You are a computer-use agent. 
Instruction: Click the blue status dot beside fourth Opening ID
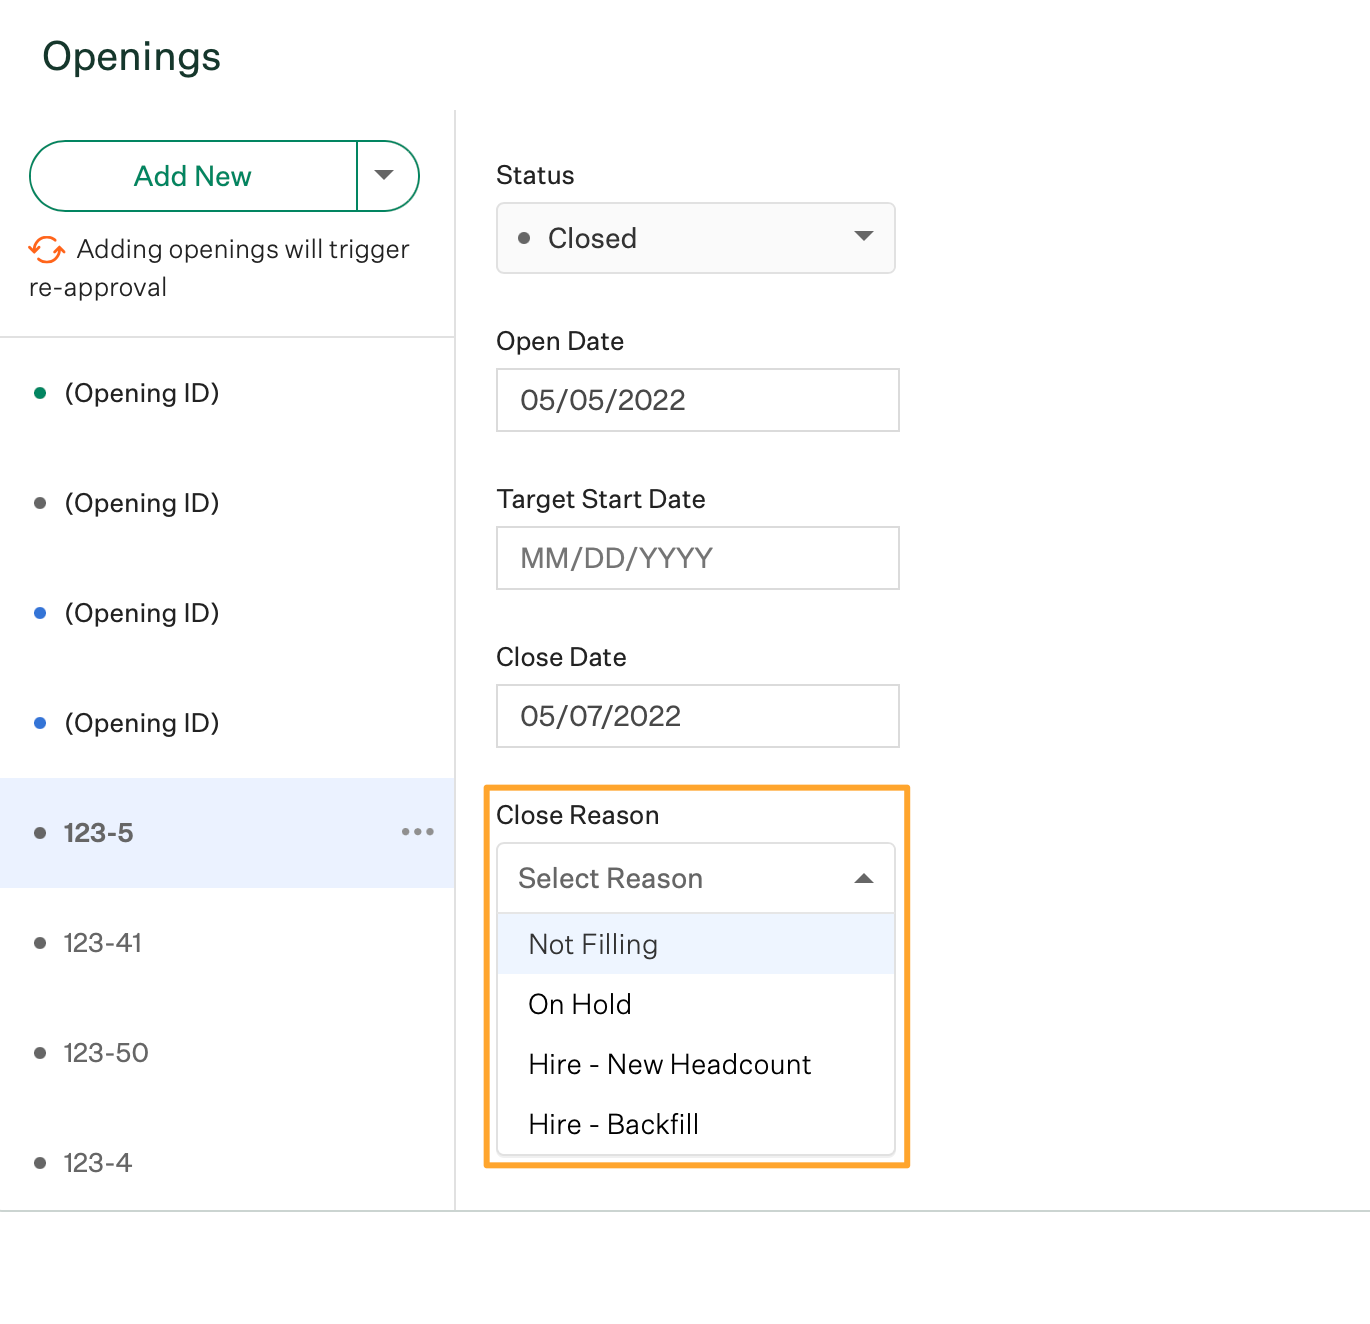pos(39,722)
